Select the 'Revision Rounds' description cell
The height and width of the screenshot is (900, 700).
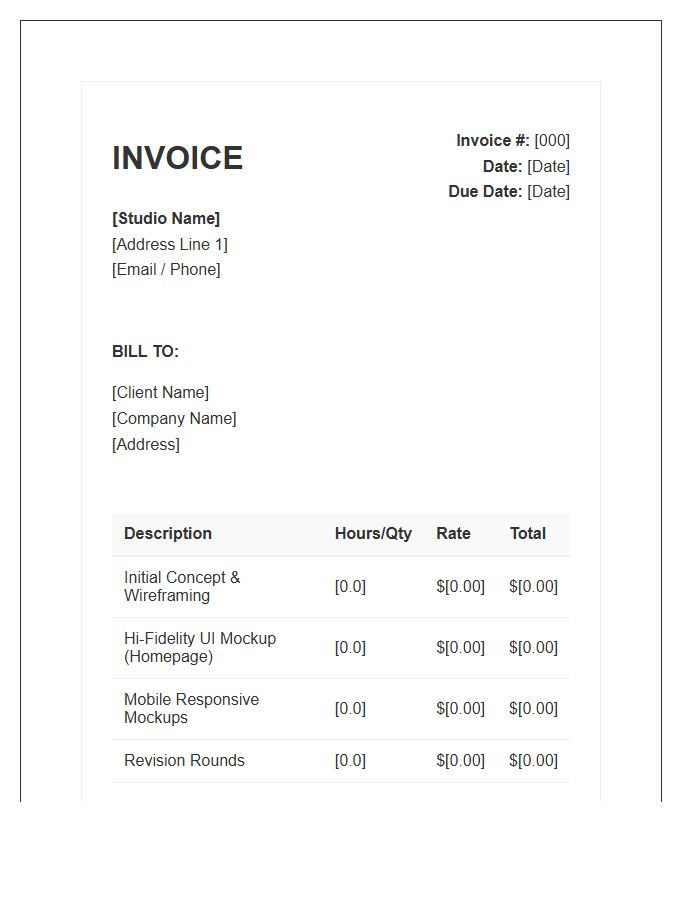pyautogui.click(x=184, y=761)
